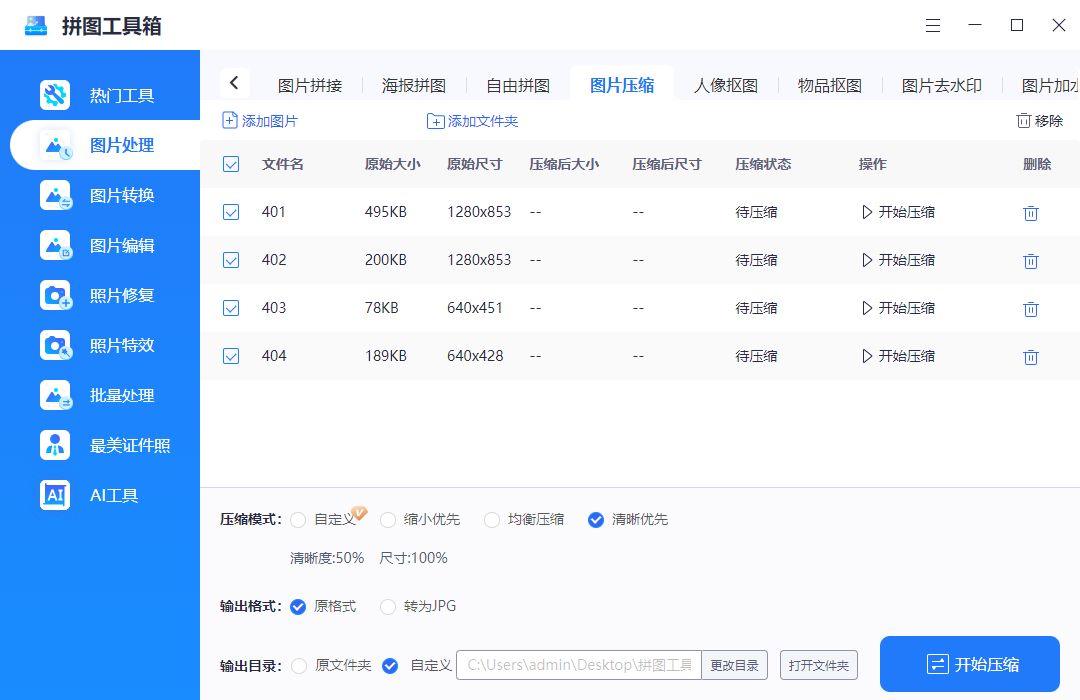The width and height of the screenshot is (1080, 700).
Task: Uncheck the checkbox for file 403
Action: pos(231,308)
